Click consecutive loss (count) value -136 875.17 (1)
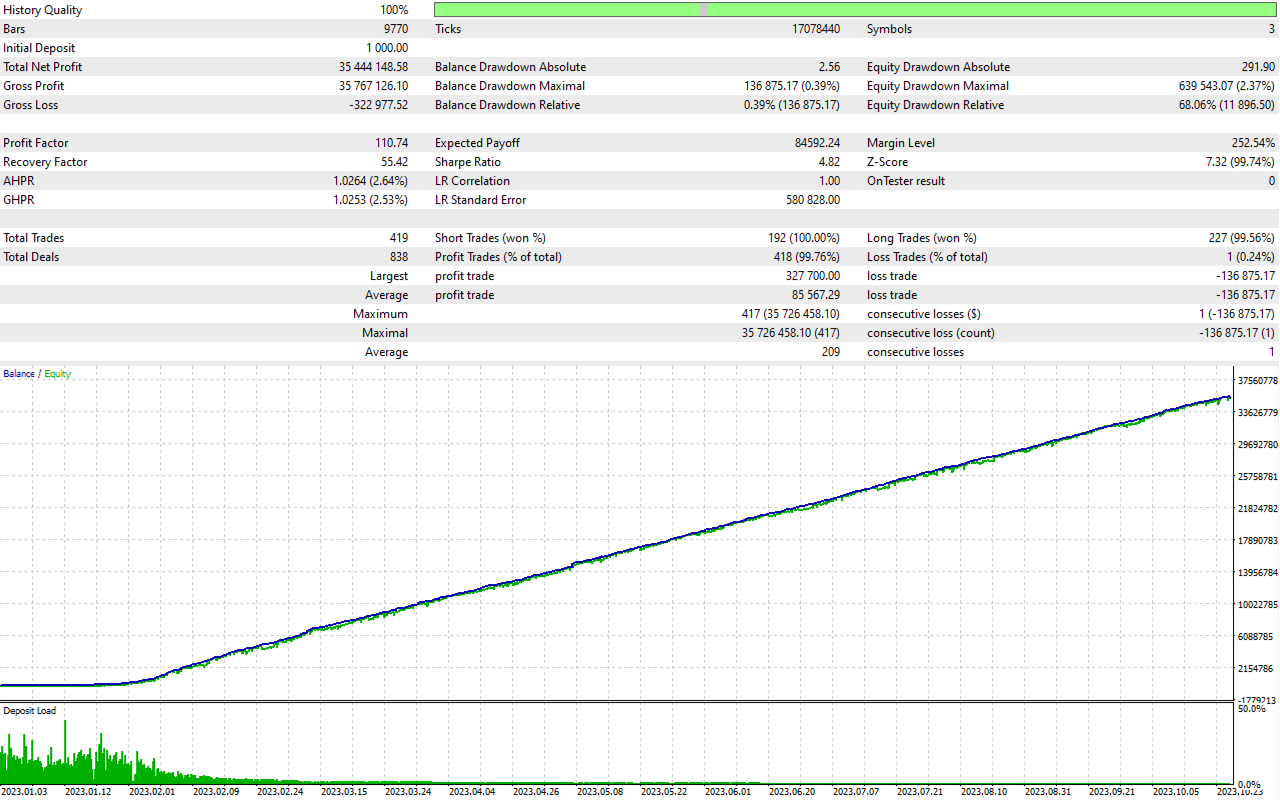1280x800 pixels. coord(1237,333)
